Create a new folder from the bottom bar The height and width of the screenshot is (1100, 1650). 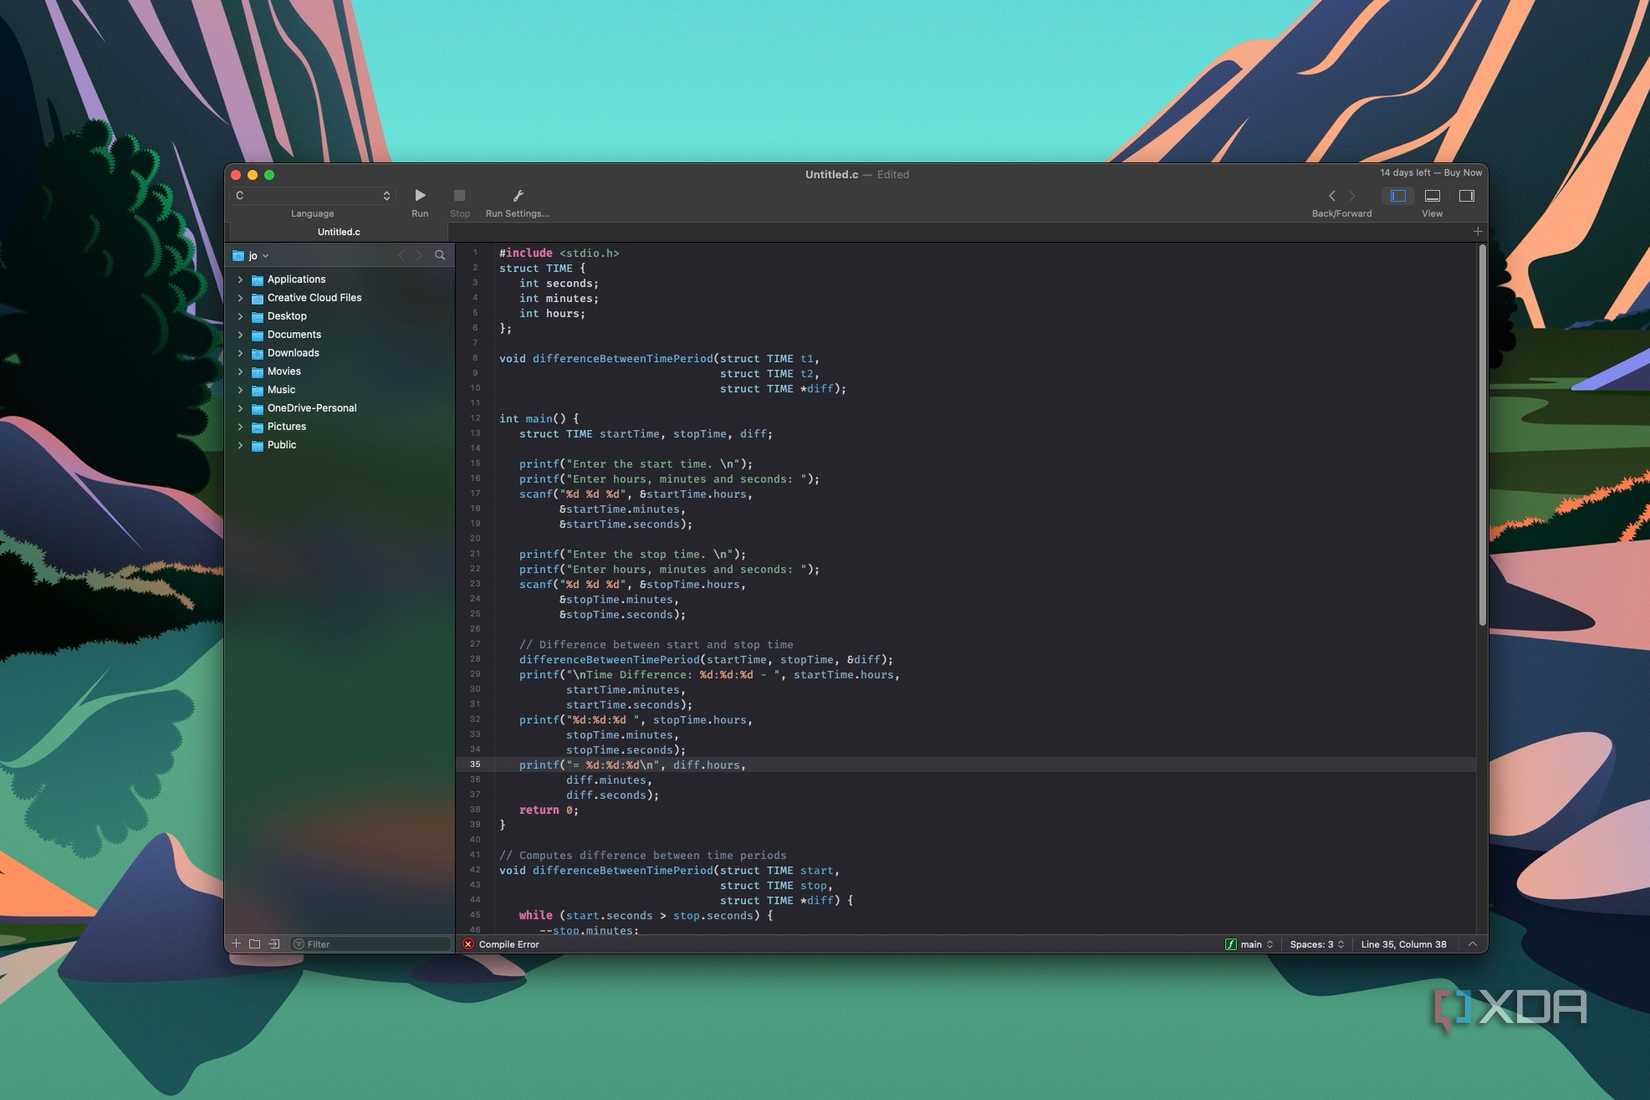[x=254, y=943]
